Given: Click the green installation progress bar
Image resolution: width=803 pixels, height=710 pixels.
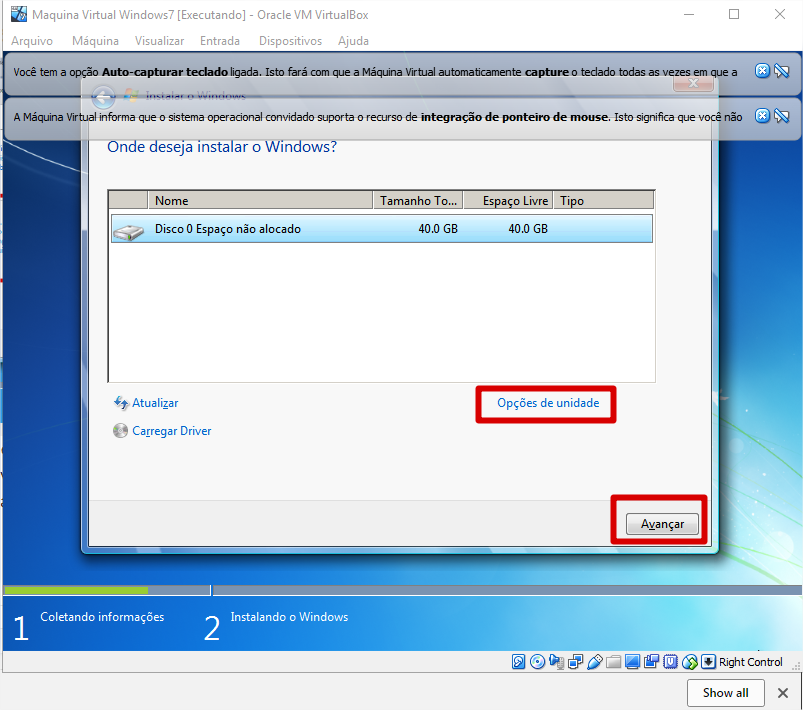Looking at the screenshot, I should pyautogui.click(x=76, y=590).
